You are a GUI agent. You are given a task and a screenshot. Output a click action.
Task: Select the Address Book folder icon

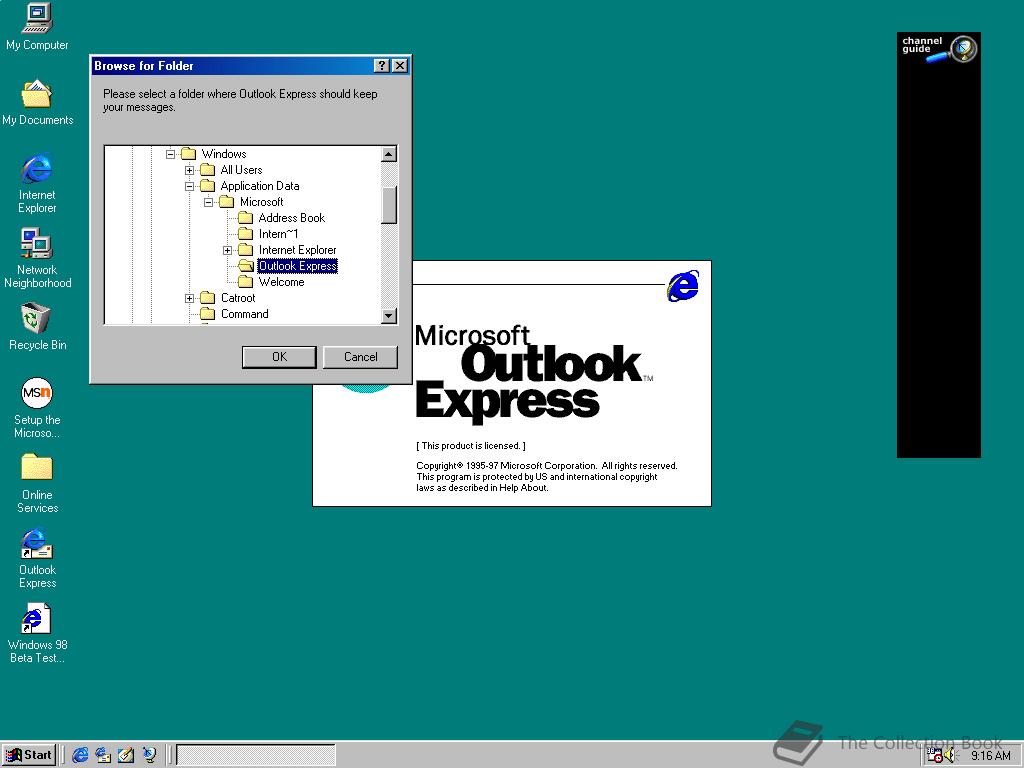(246, 218)
